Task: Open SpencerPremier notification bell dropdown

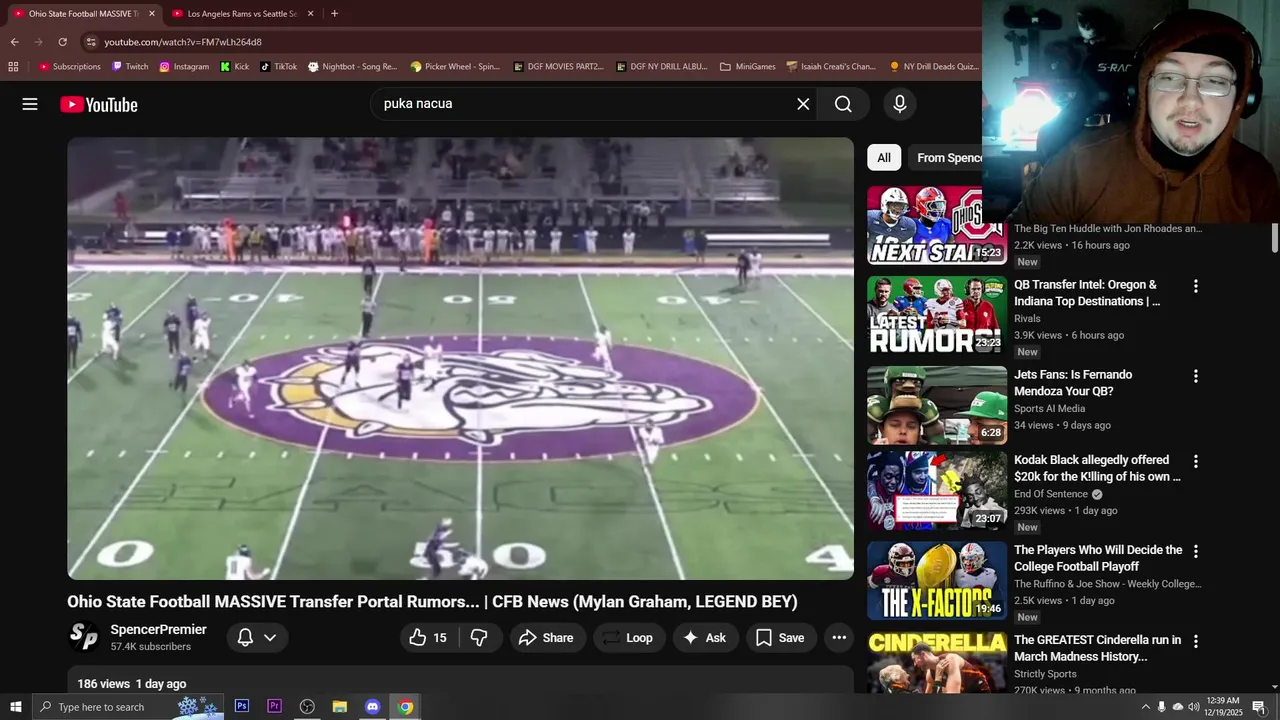Action: click(258, 637)
